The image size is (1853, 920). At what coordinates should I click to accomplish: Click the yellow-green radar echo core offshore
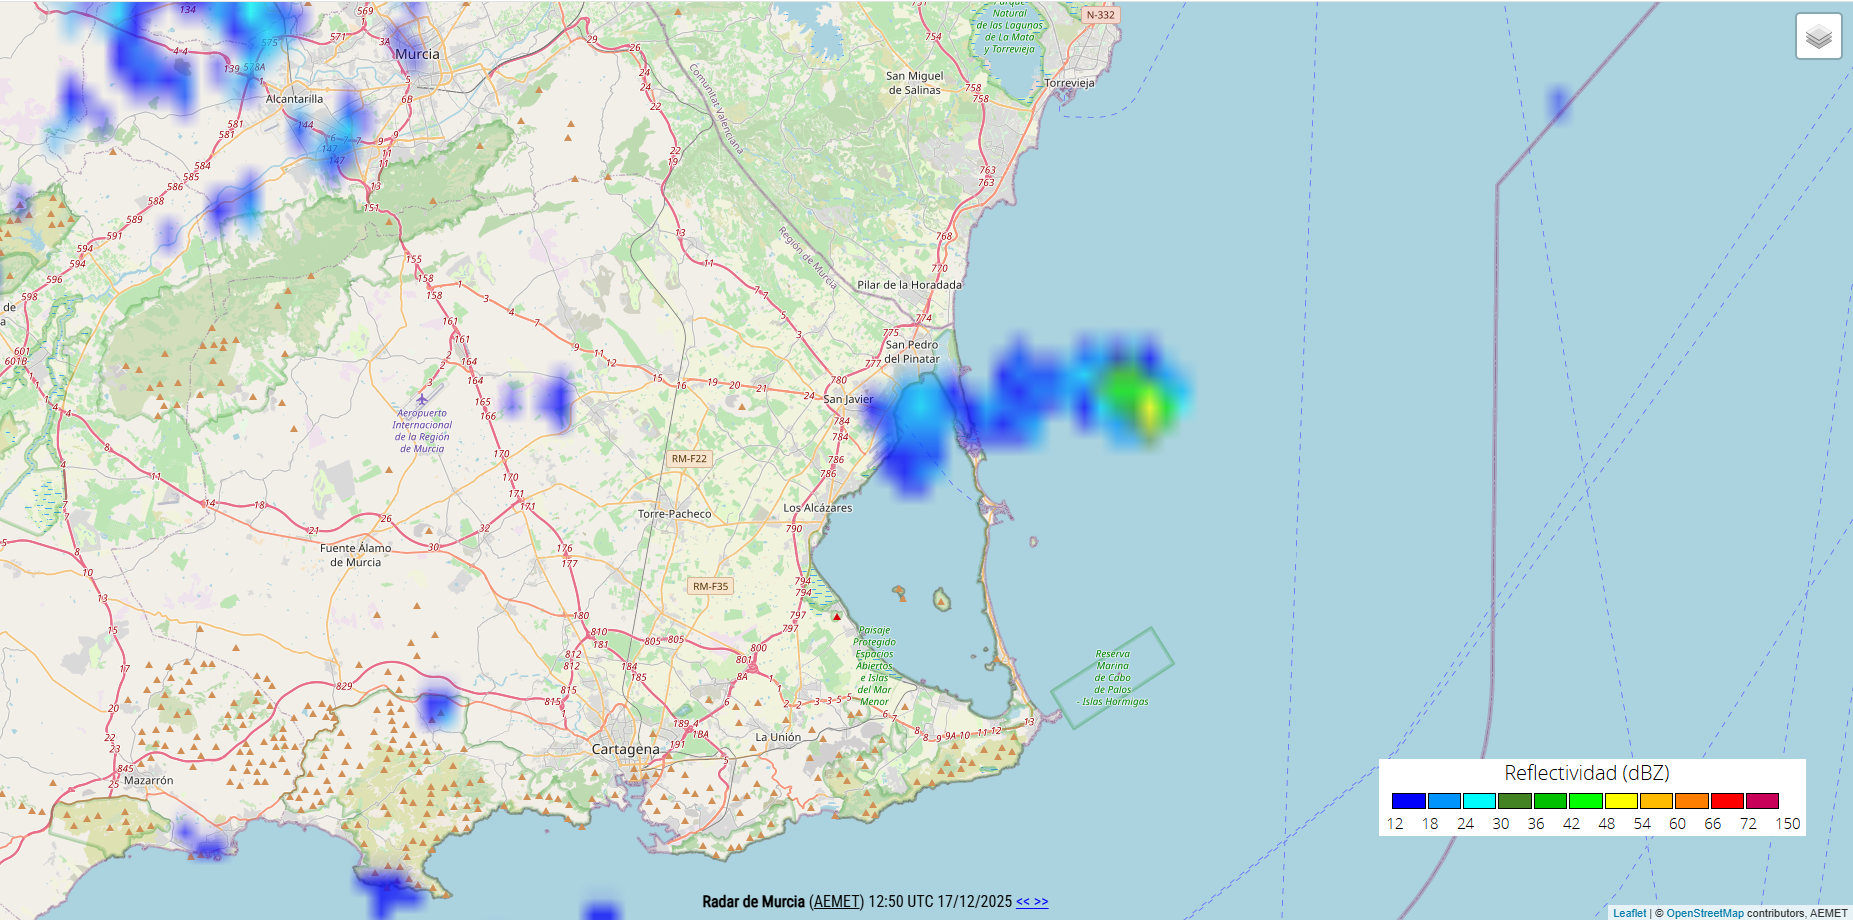tap(1149, 410)
